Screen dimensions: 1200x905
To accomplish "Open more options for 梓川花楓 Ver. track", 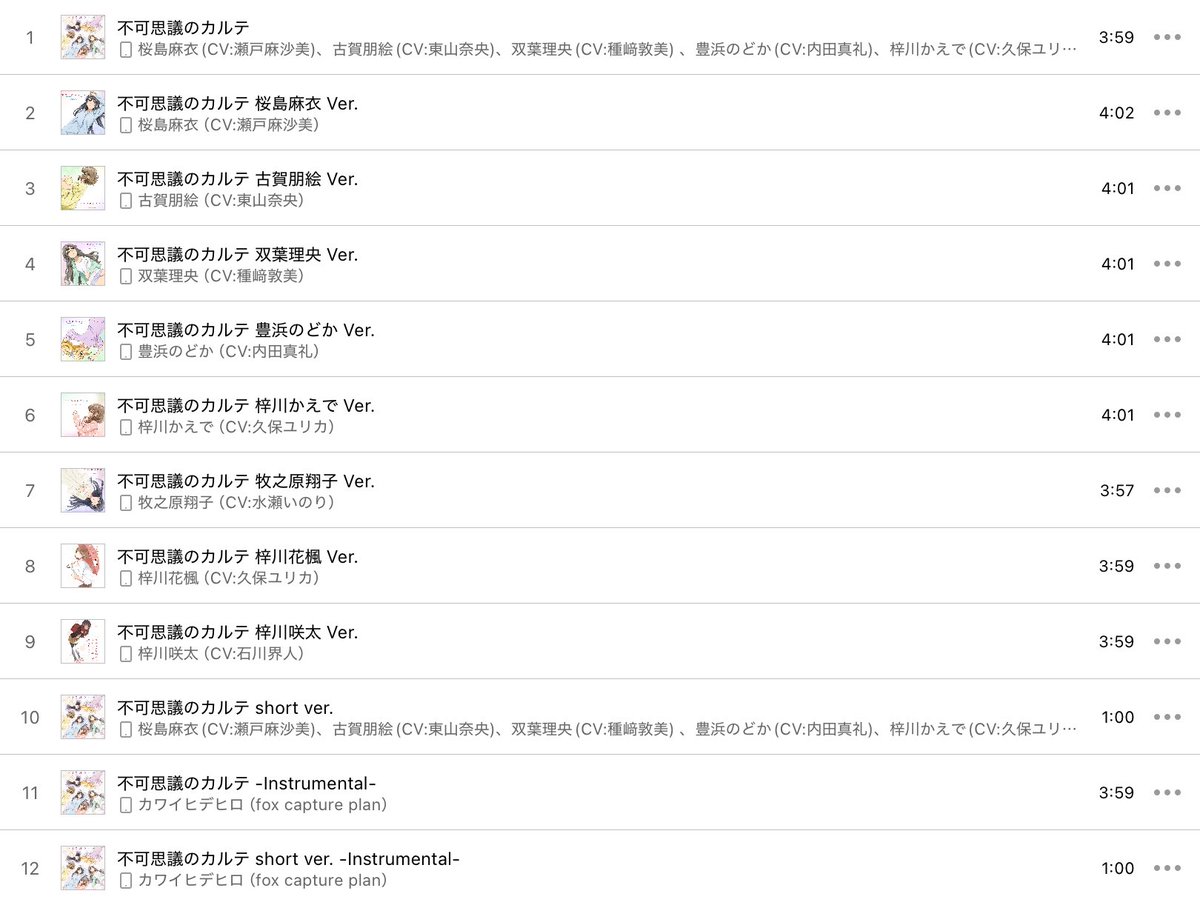I will coord(1167,566).
